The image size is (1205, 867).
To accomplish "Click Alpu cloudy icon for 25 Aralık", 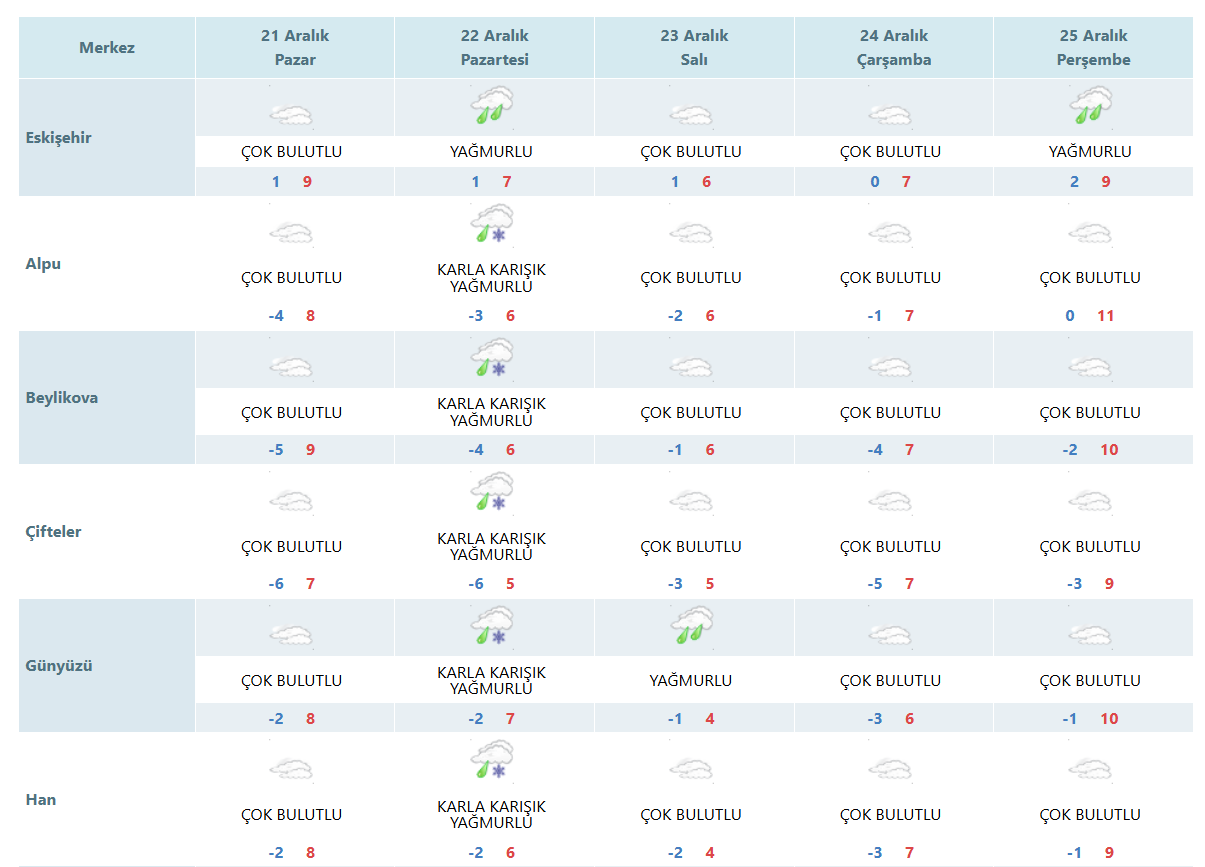I will pos(1091,234).
